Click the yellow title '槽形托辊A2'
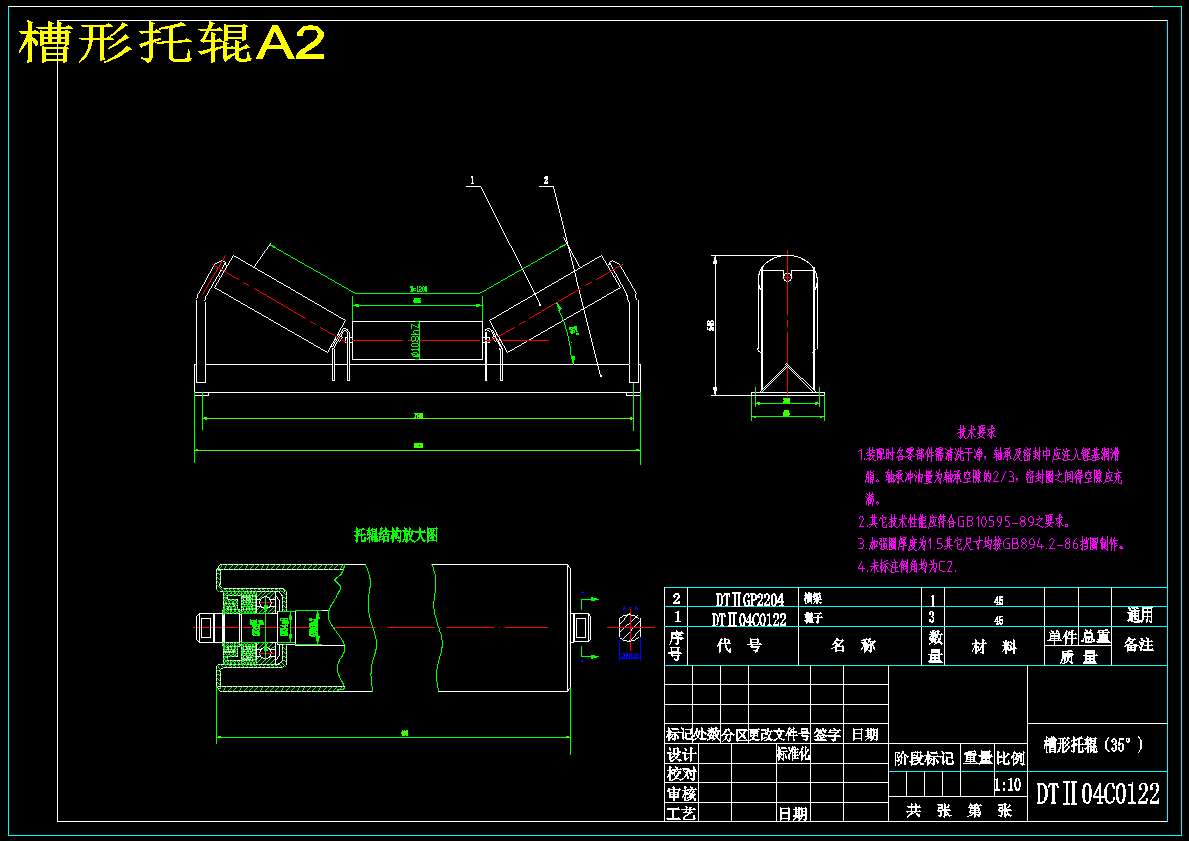The image size is (1189, 841). pos(172,42)
